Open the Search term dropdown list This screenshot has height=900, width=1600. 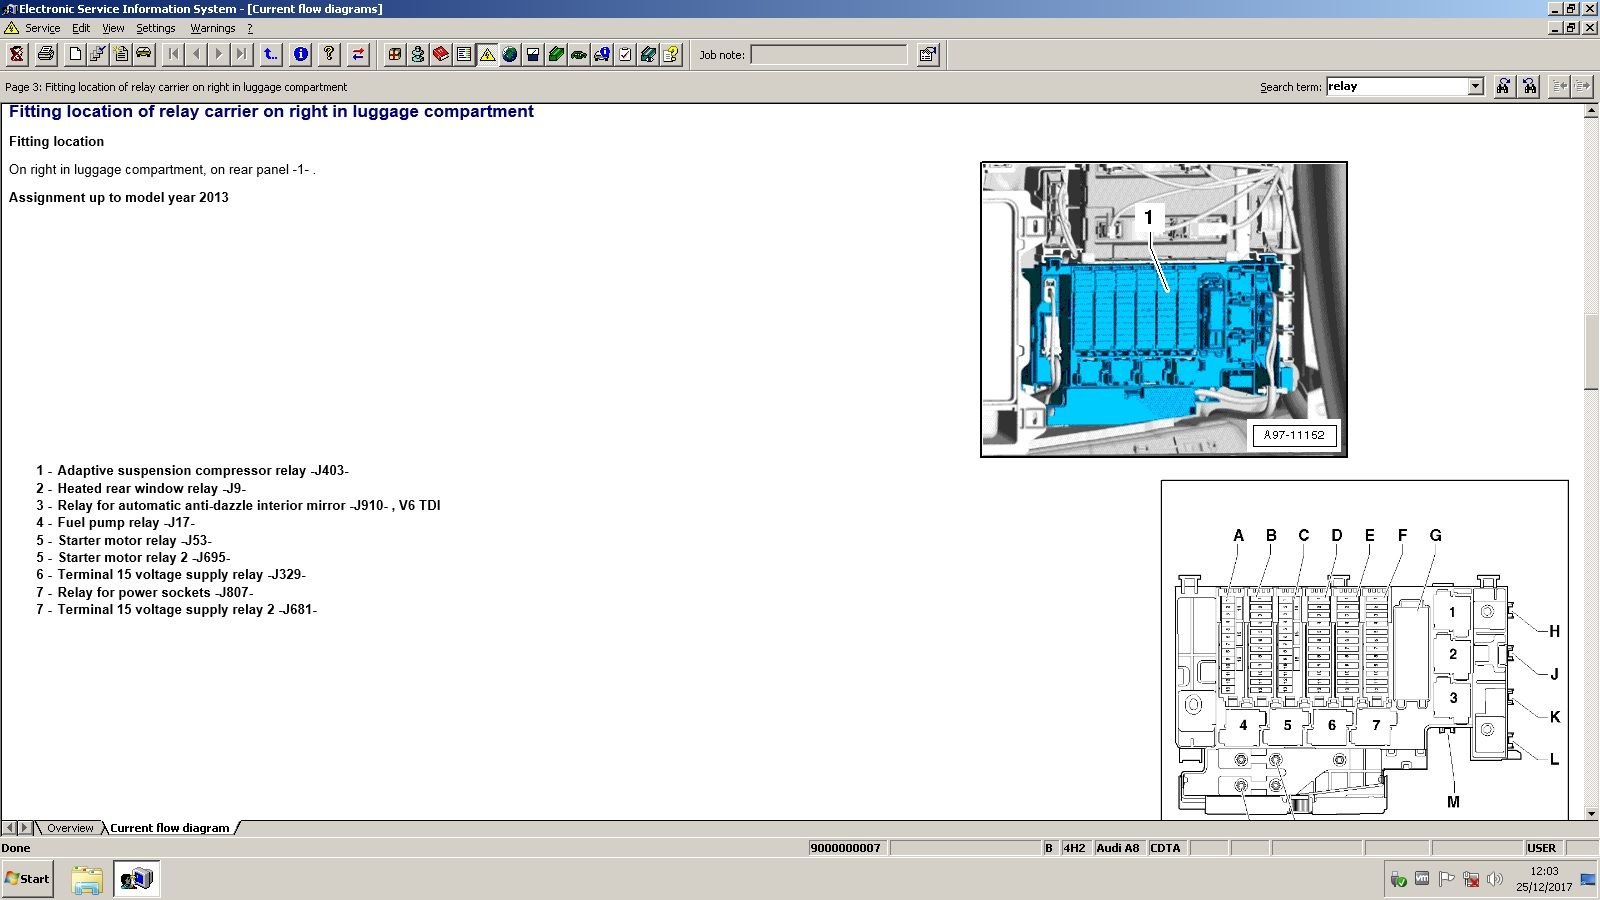1478,86
